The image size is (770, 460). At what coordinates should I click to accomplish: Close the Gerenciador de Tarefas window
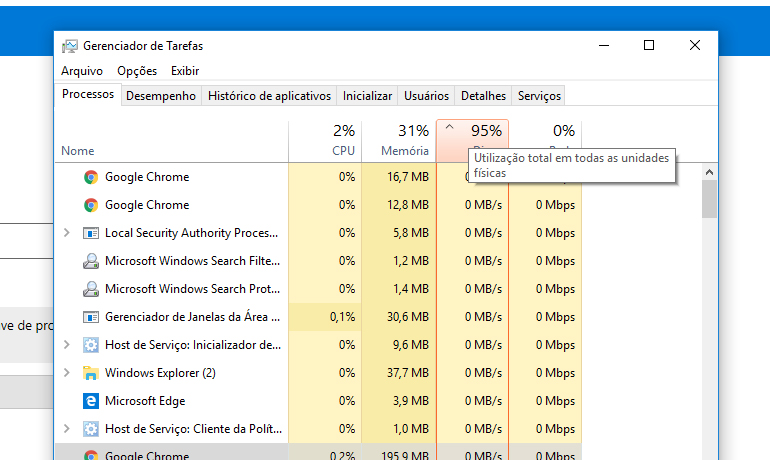(x=694, y=46)
